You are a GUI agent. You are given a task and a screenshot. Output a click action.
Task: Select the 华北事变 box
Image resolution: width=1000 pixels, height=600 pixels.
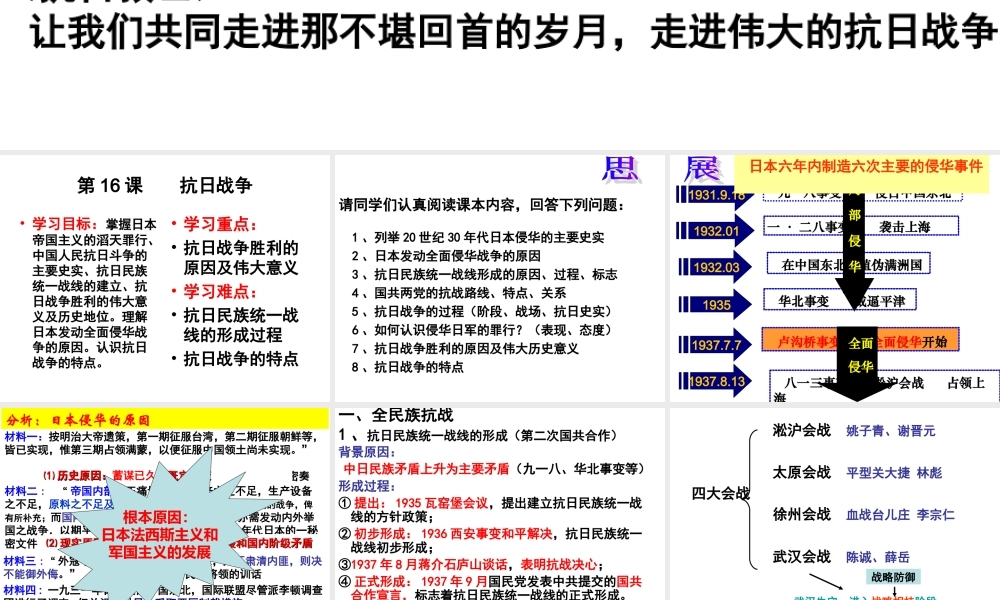(839, 301)
